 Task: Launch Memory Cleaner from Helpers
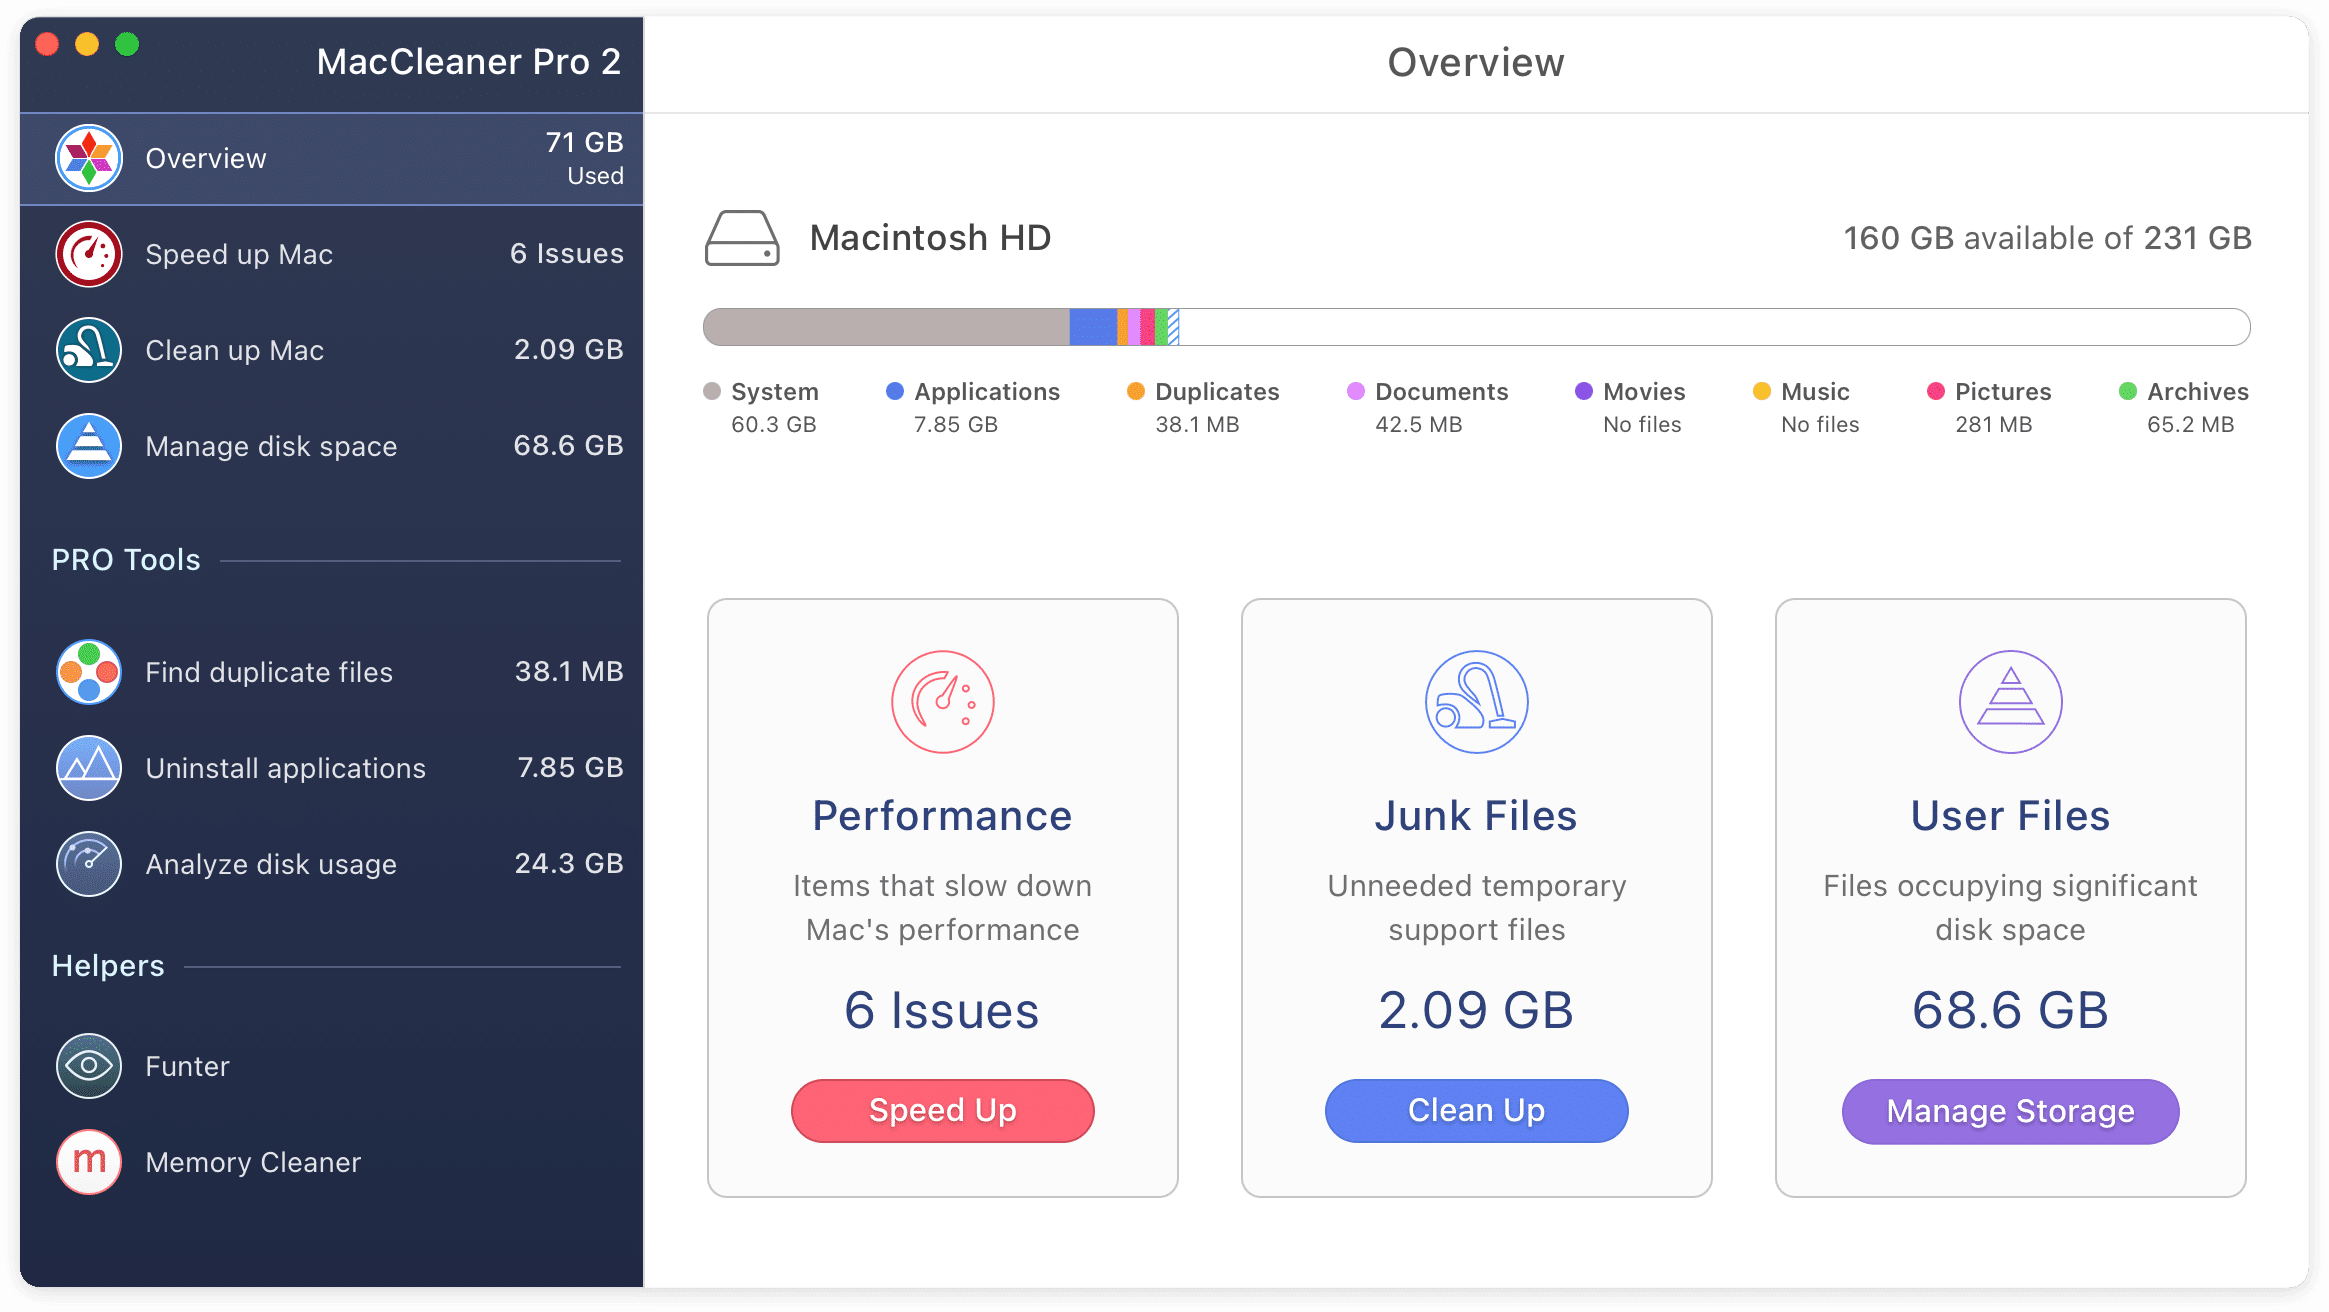[x=89, y=1161]
